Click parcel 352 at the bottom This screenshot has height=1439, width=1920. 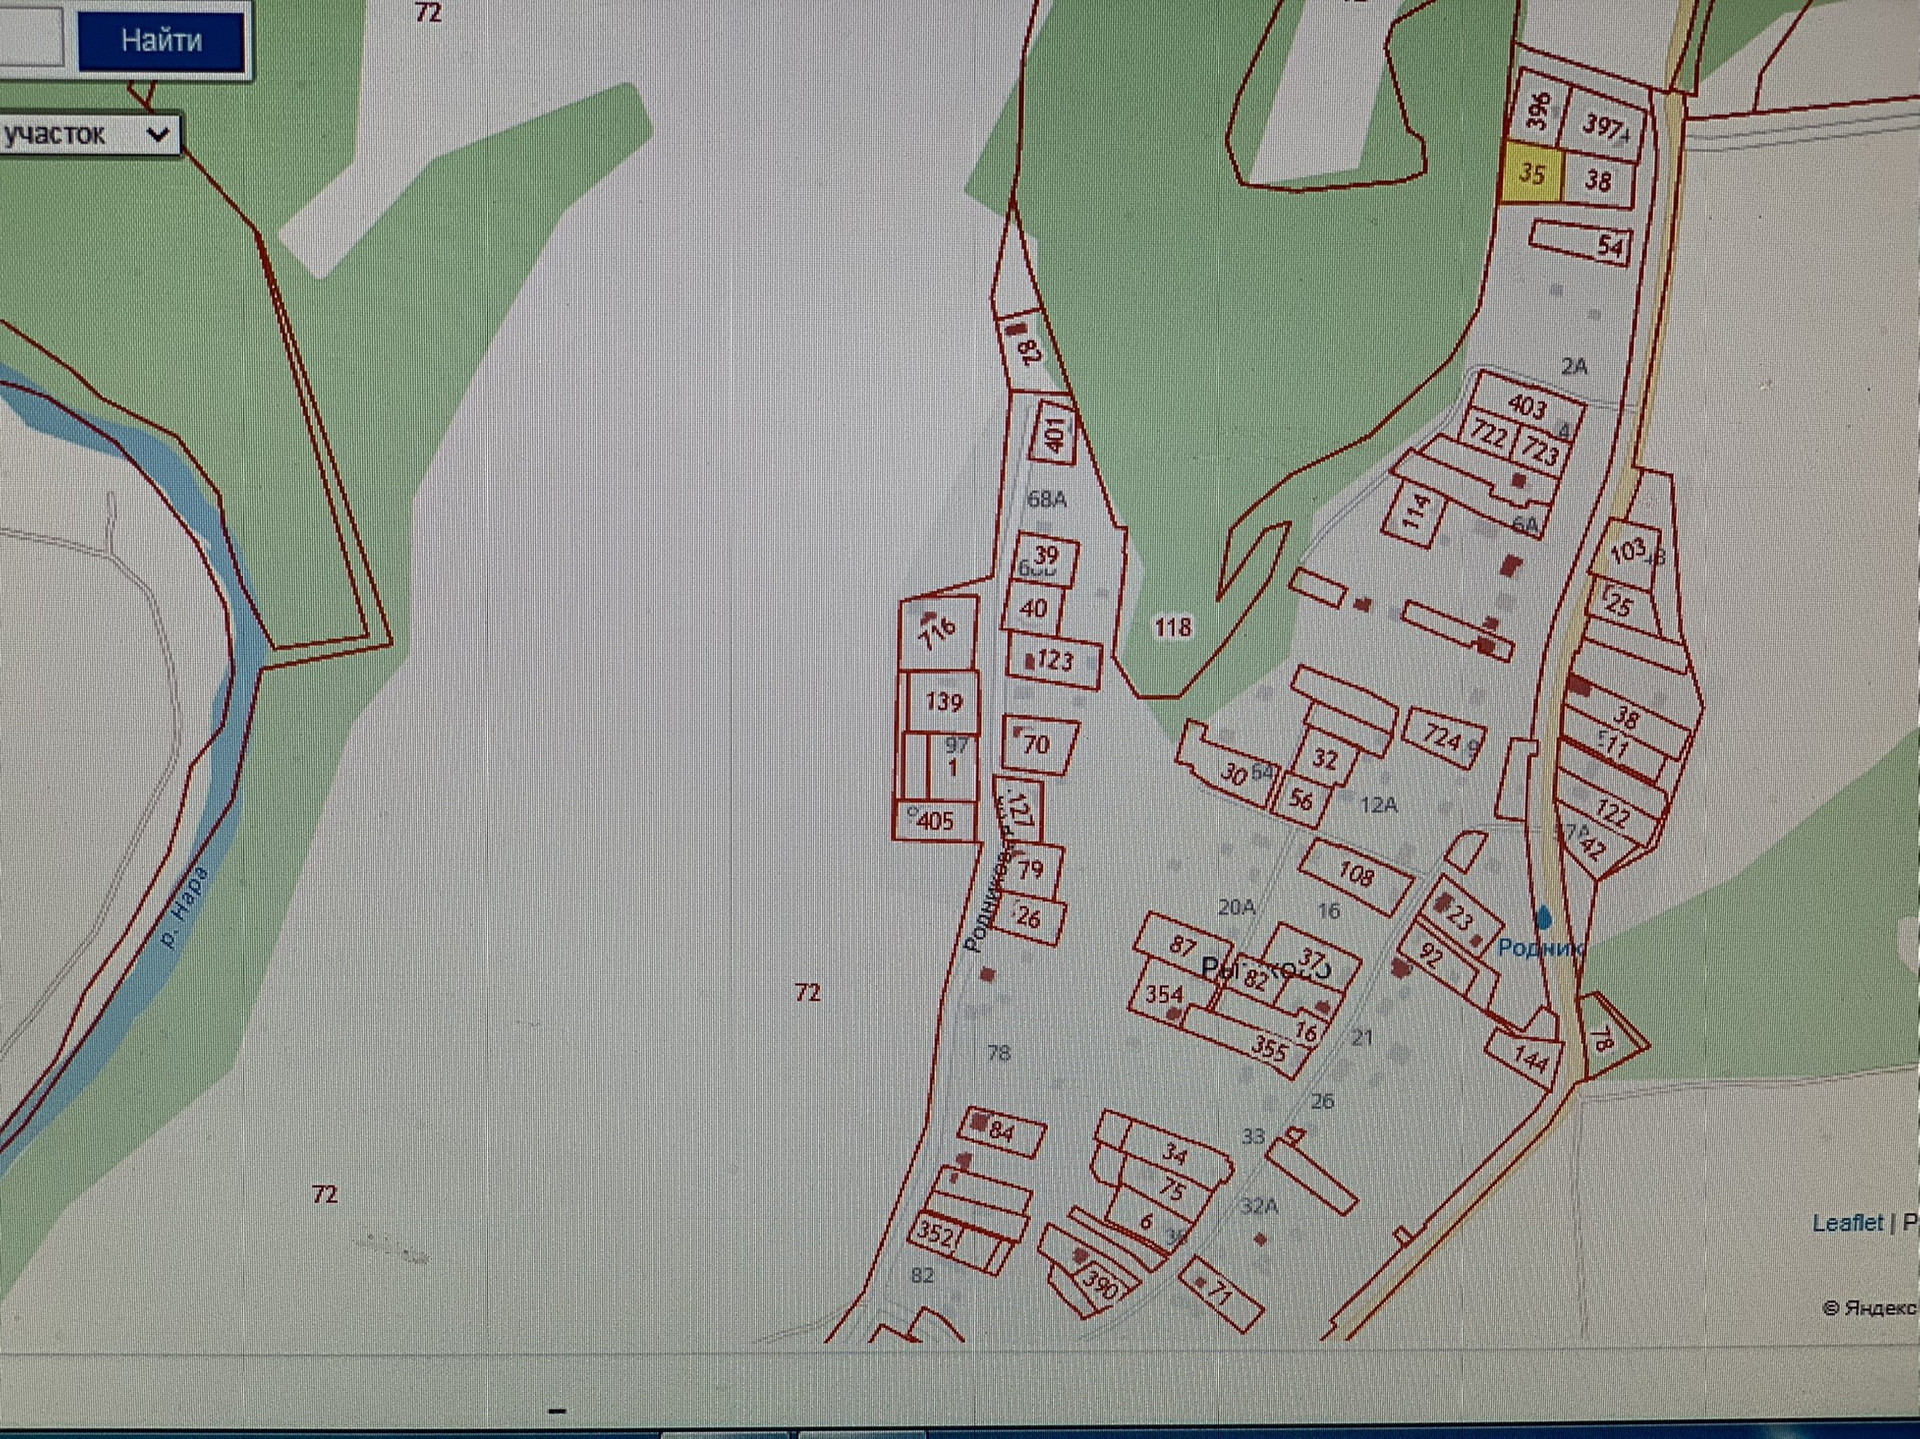[936, 1234]
